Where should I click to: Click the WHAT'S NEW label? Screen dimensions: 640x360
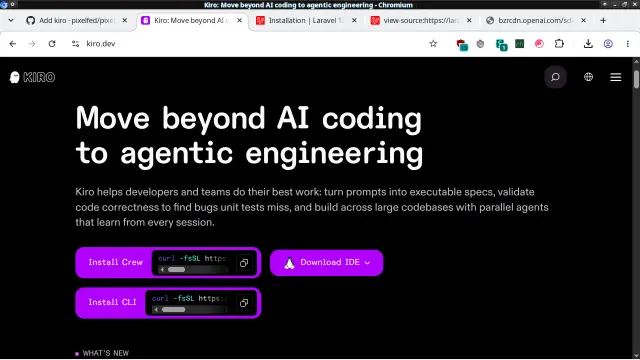106,353
